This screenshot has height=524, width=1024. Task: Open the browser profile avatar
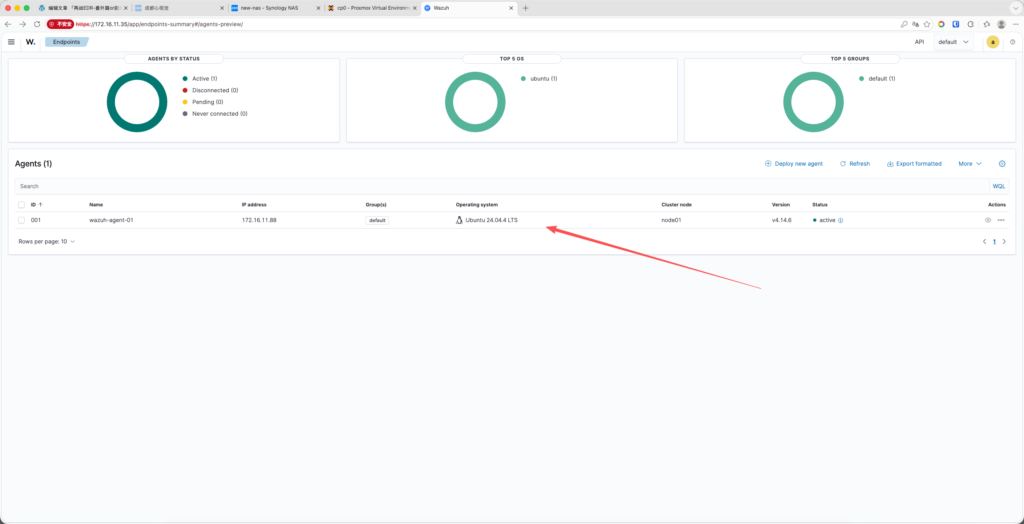pyautogui.click(x=1001, y=24)
